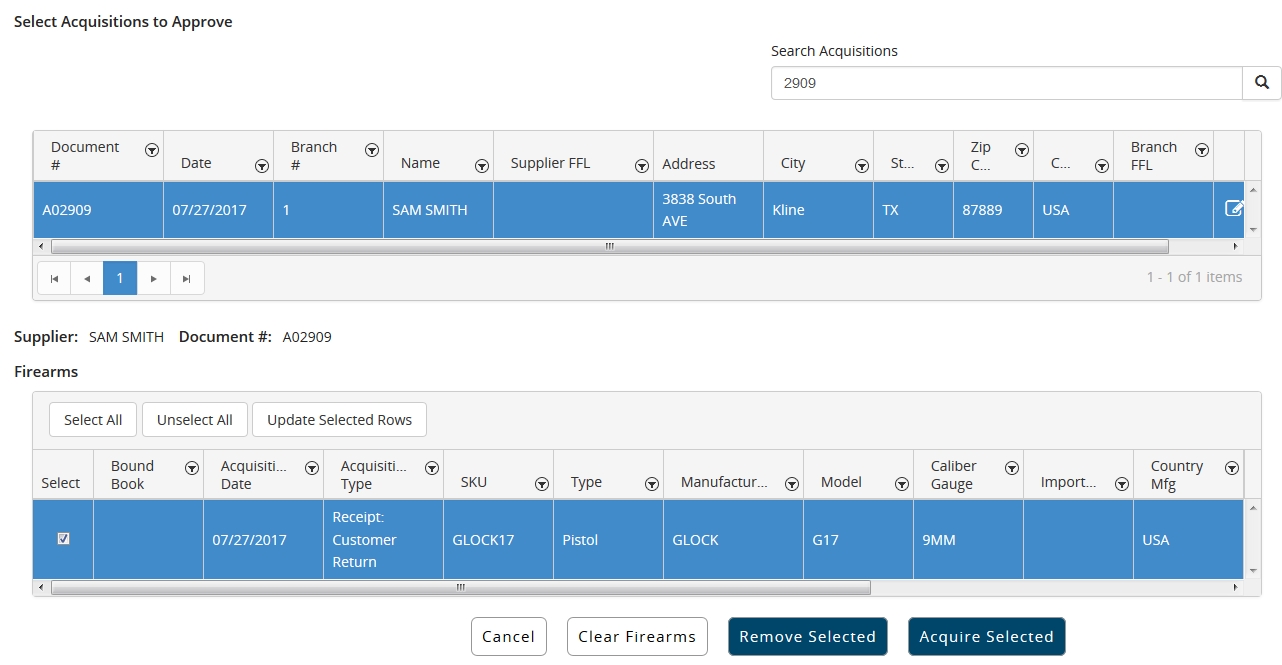Go to next page of acquisitions

coord(153,278)
